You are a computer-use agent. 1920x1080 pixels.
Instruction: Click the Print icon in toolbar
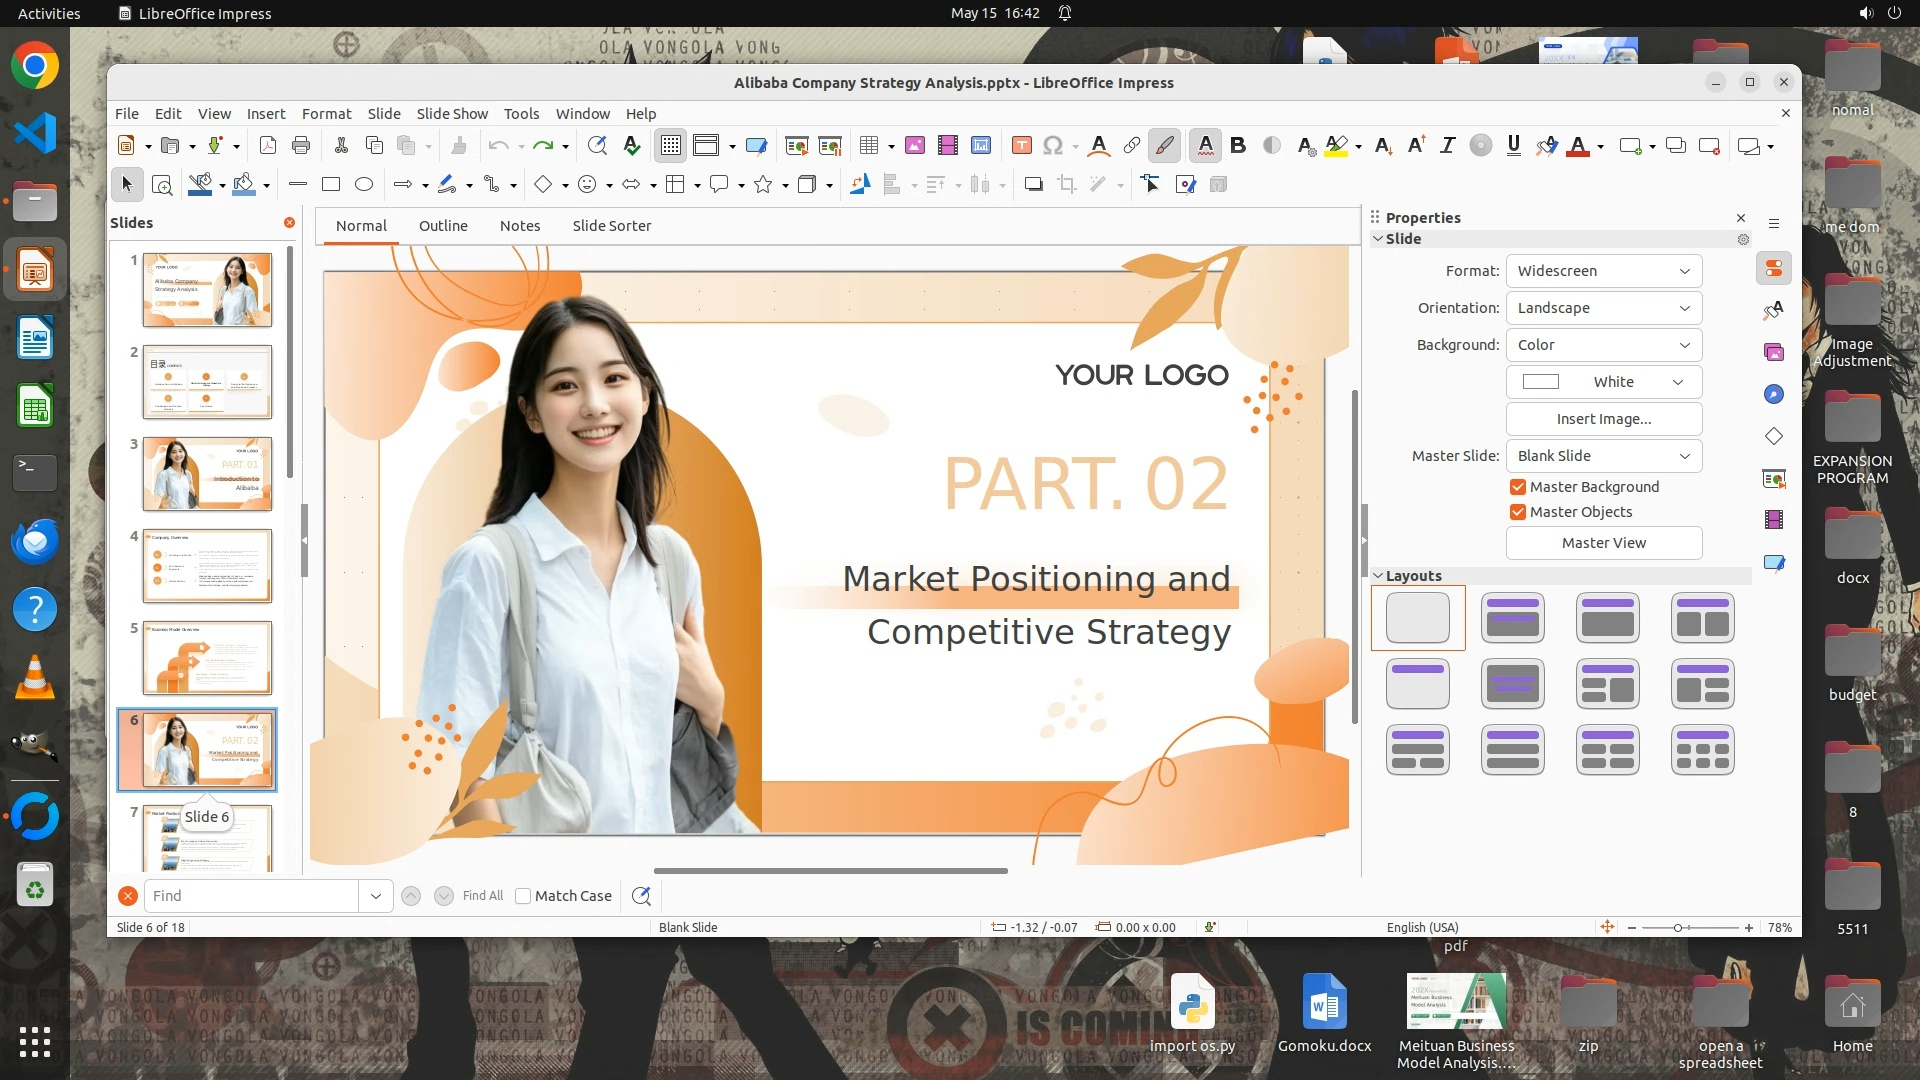[x=301, y=146]
